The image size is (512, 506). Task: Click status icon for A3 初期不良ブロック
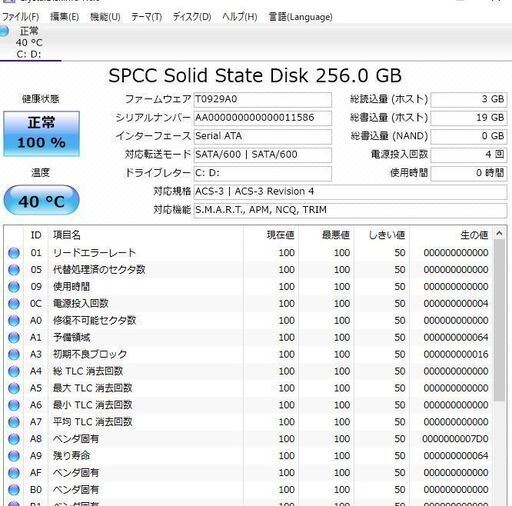[x=14, y=354]
